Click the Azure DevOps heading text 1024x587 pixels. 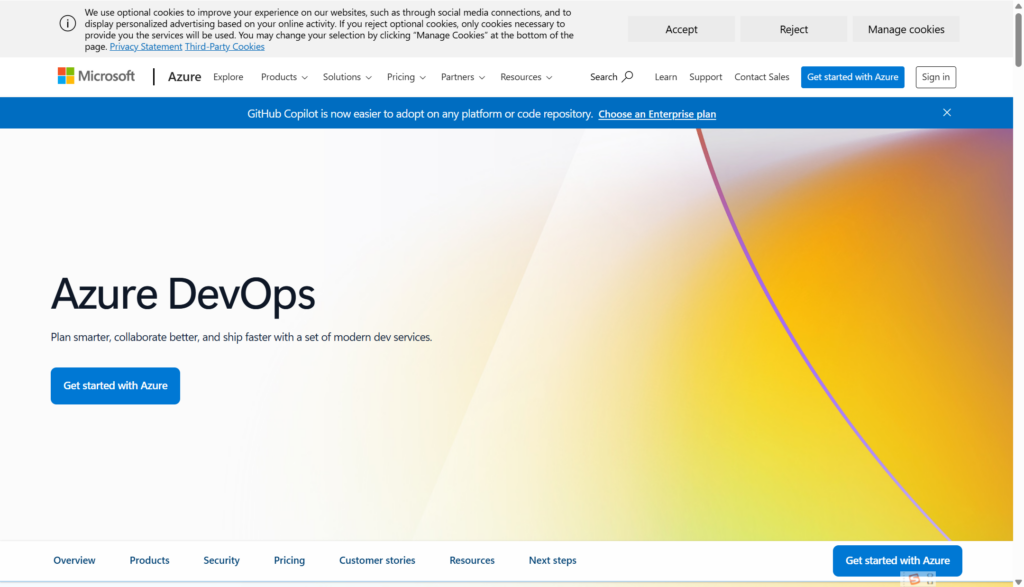click(x=183, y=294)
